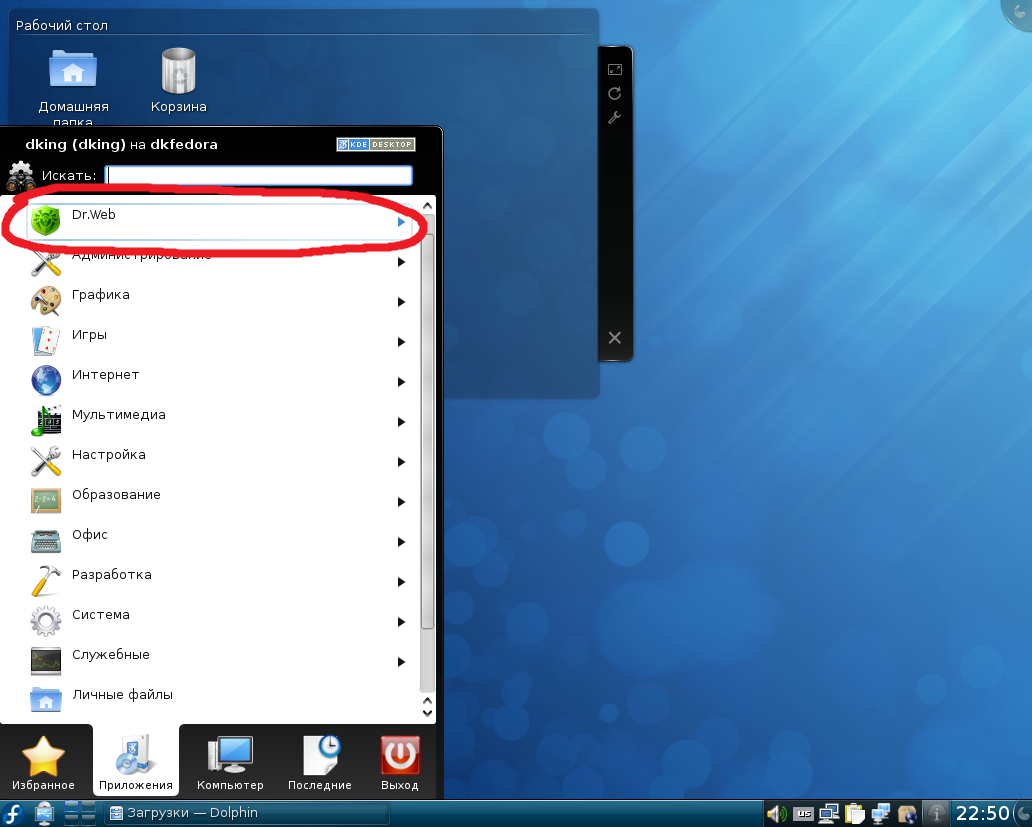The height and width of the screenshot is (827, 1032).
Task: Expand the Настройка submenu arrow
Action: click(401, 463)
